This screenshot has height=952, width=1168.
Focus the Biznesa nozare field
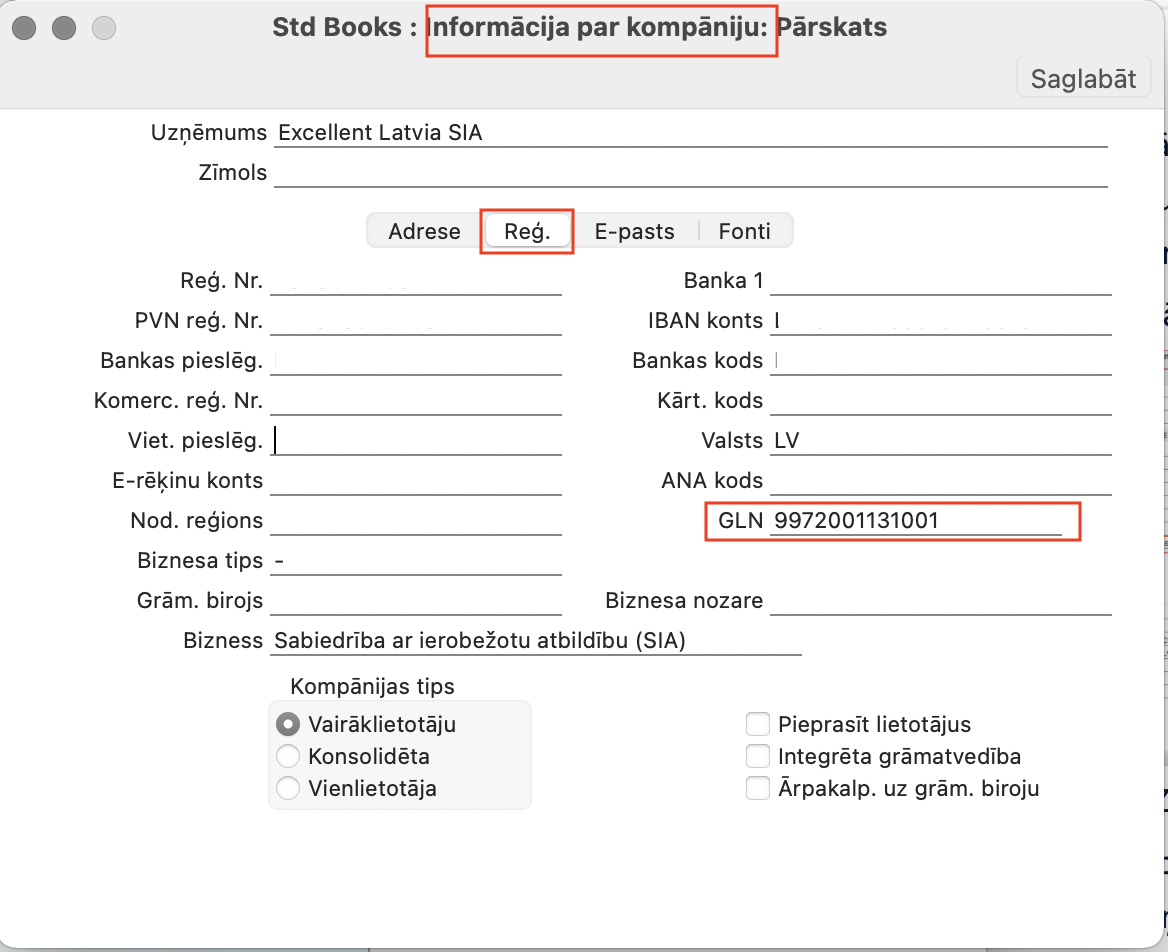pos(940,601)
